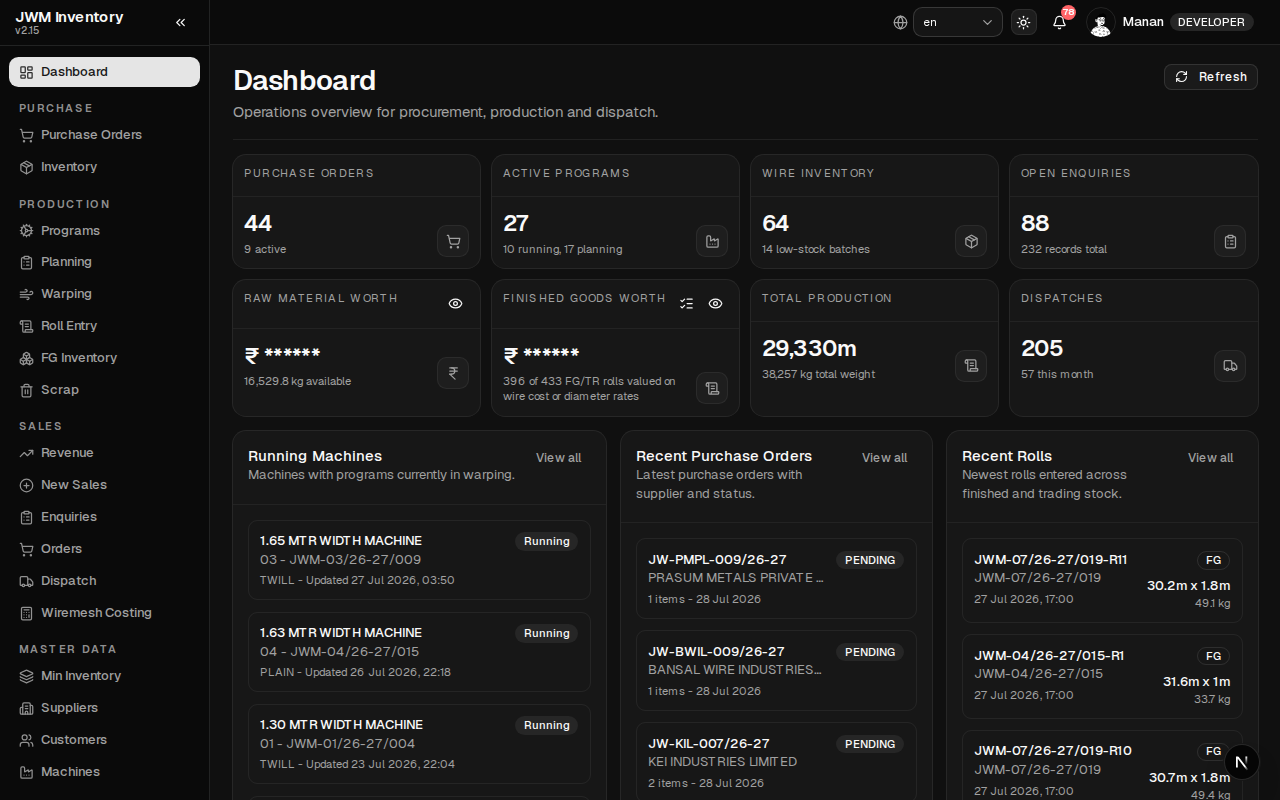View all Running Machines

pyautogui.click(x=558, y=458)
